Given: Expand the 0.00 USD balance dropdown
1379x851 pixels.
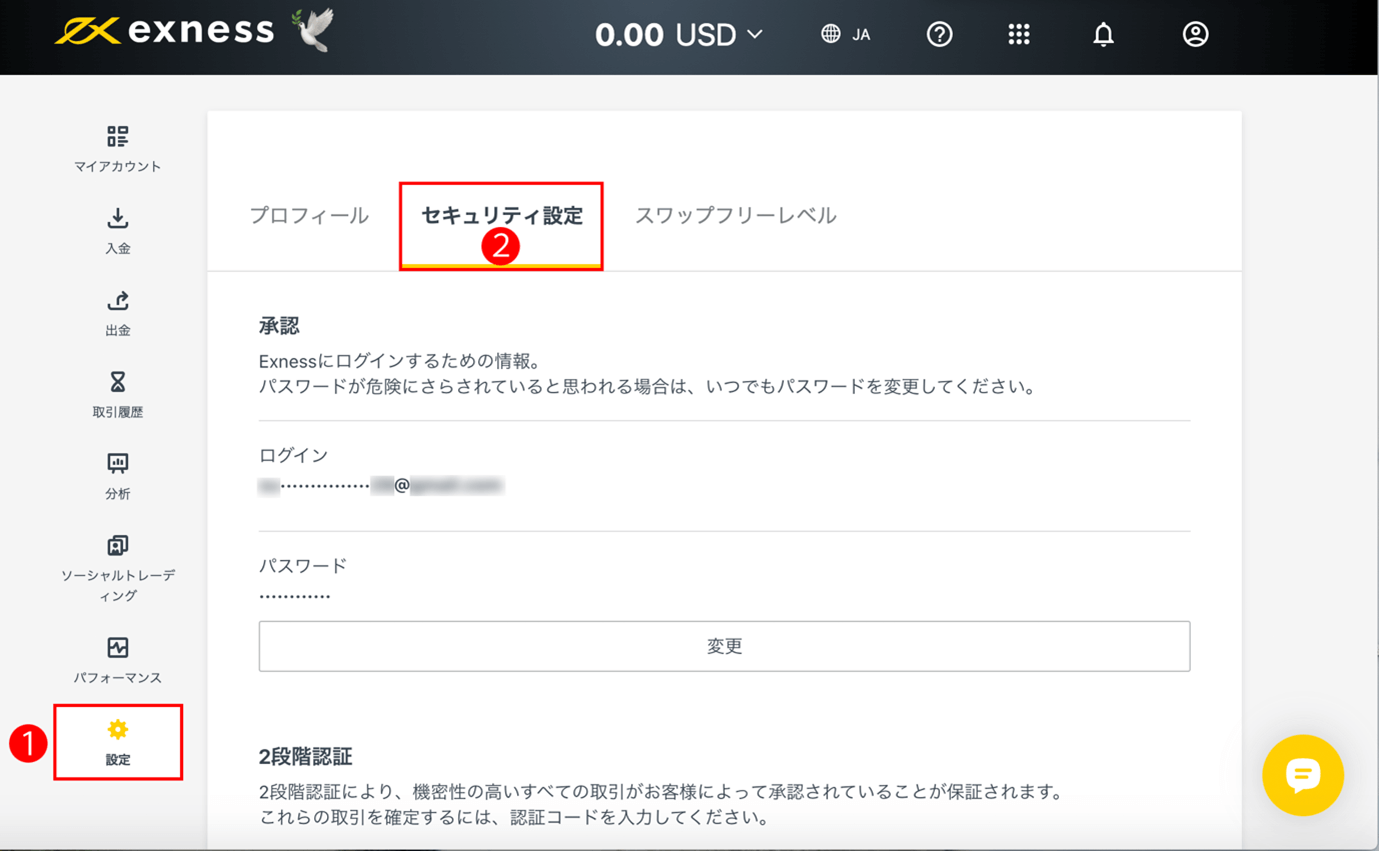Looking at the screenshot, I should [679, 35].
